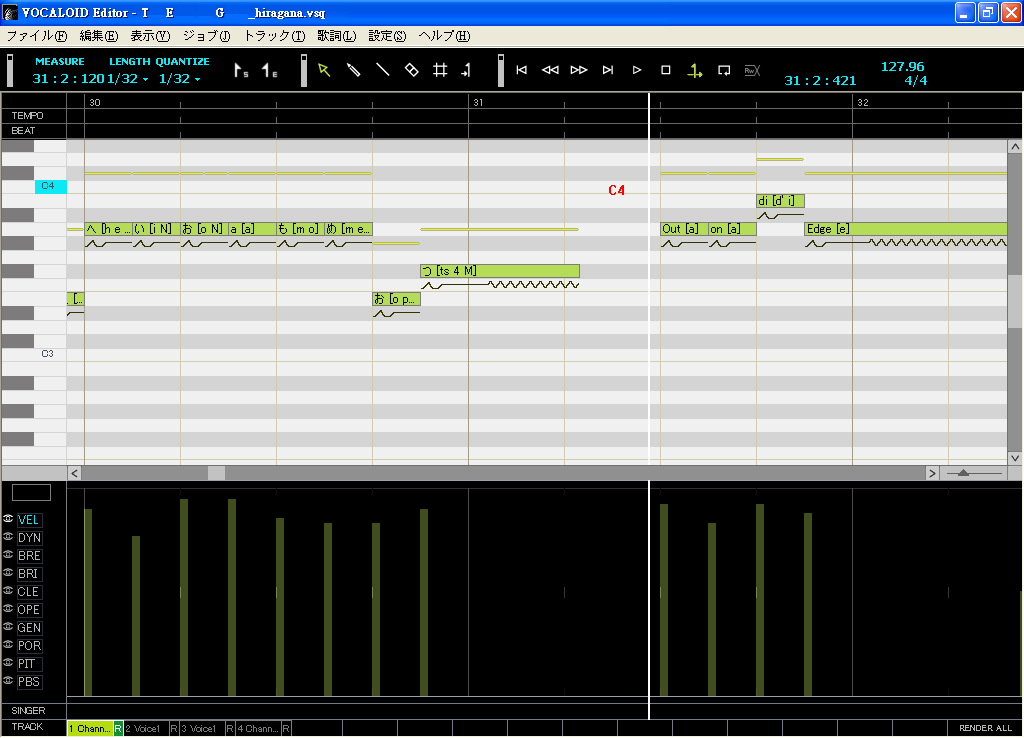Open the トラック(T) menu
The width and height of the screenshot is (1024, 738).
(x=274, y=36)
